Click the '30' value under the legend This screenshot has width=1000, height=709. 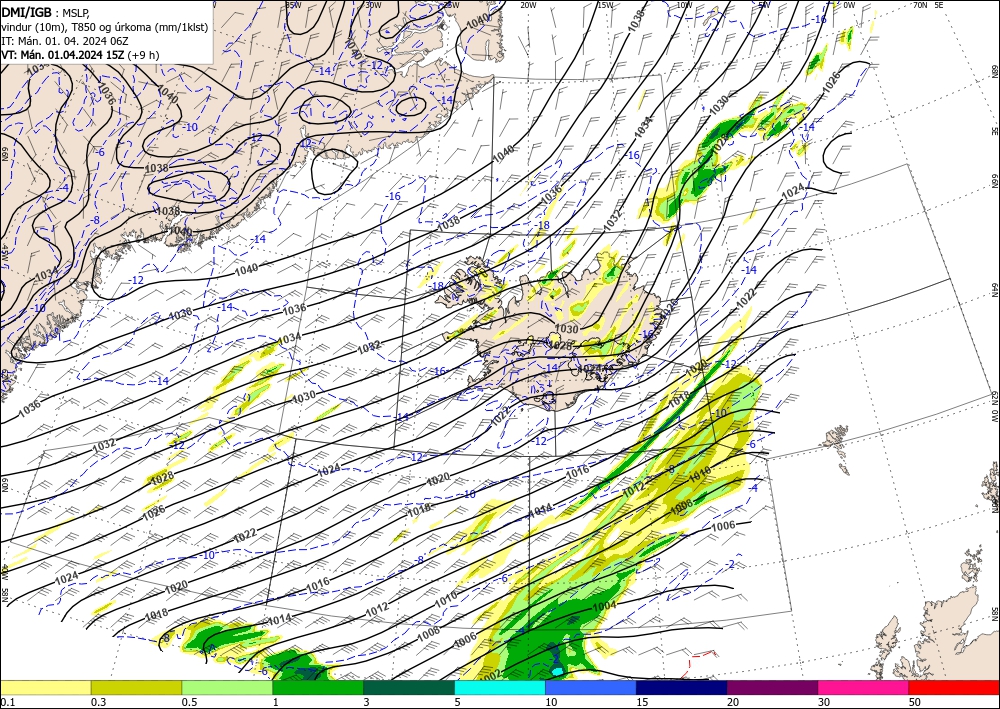pos(824,702)
